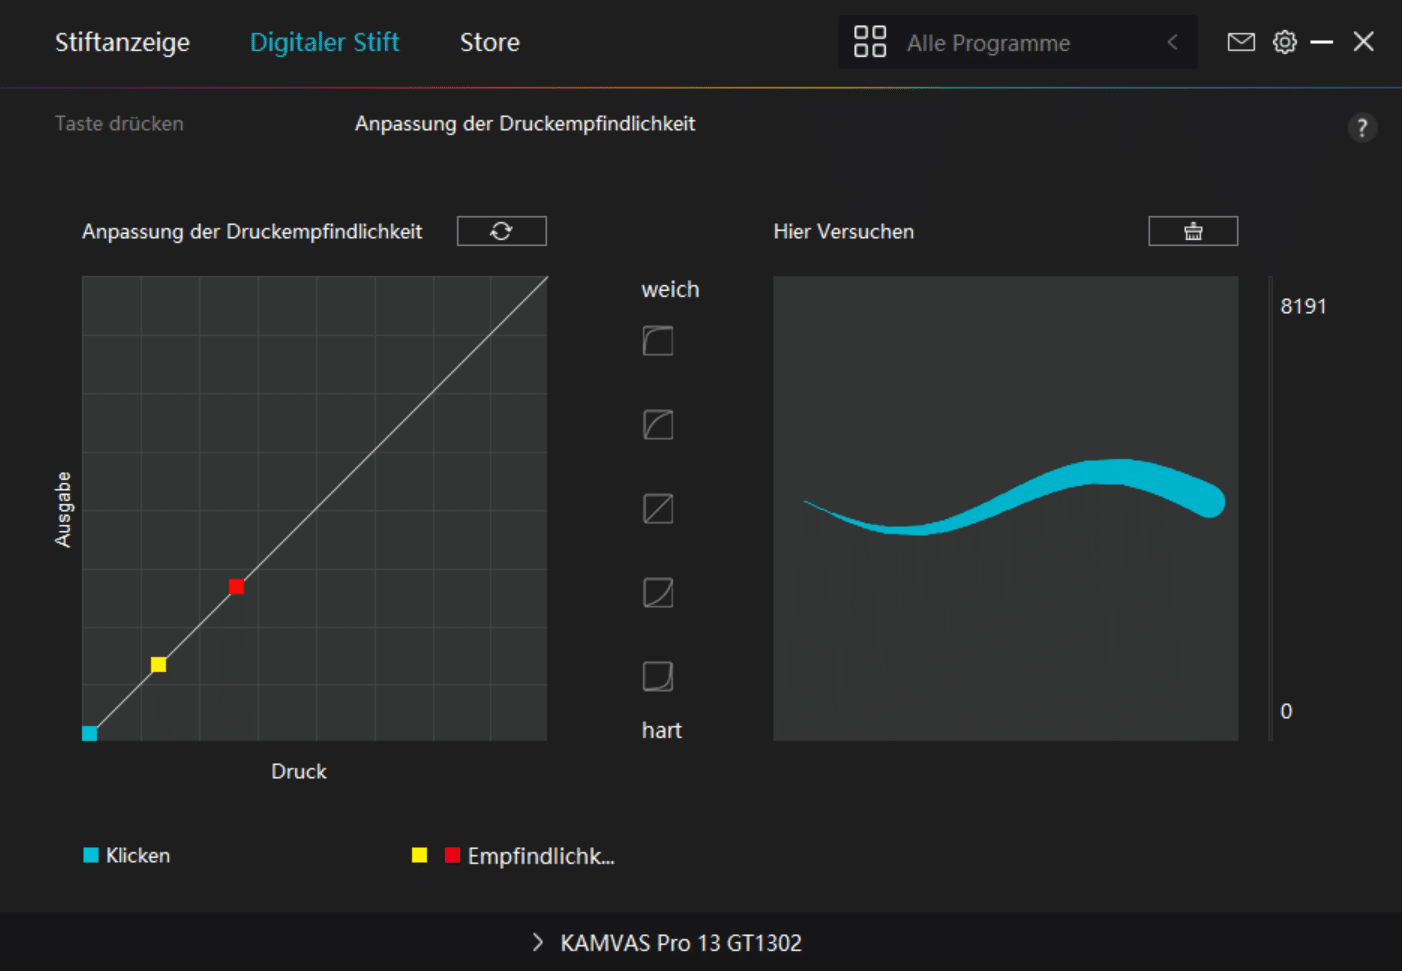This screenshot has height=971, width=1402.
Task: Open the Store tab
Action: coord(489,42)
